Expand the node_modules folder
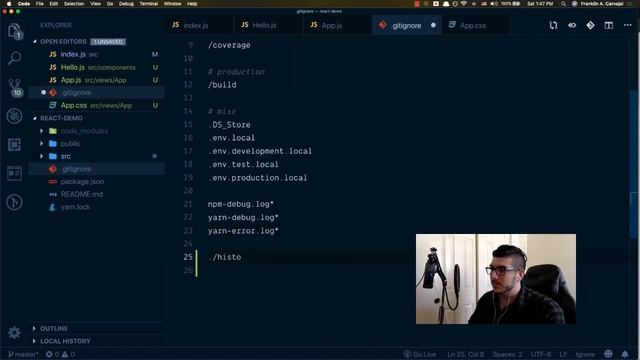Viewport: 640px width, 360px height. tap(41, 131)
